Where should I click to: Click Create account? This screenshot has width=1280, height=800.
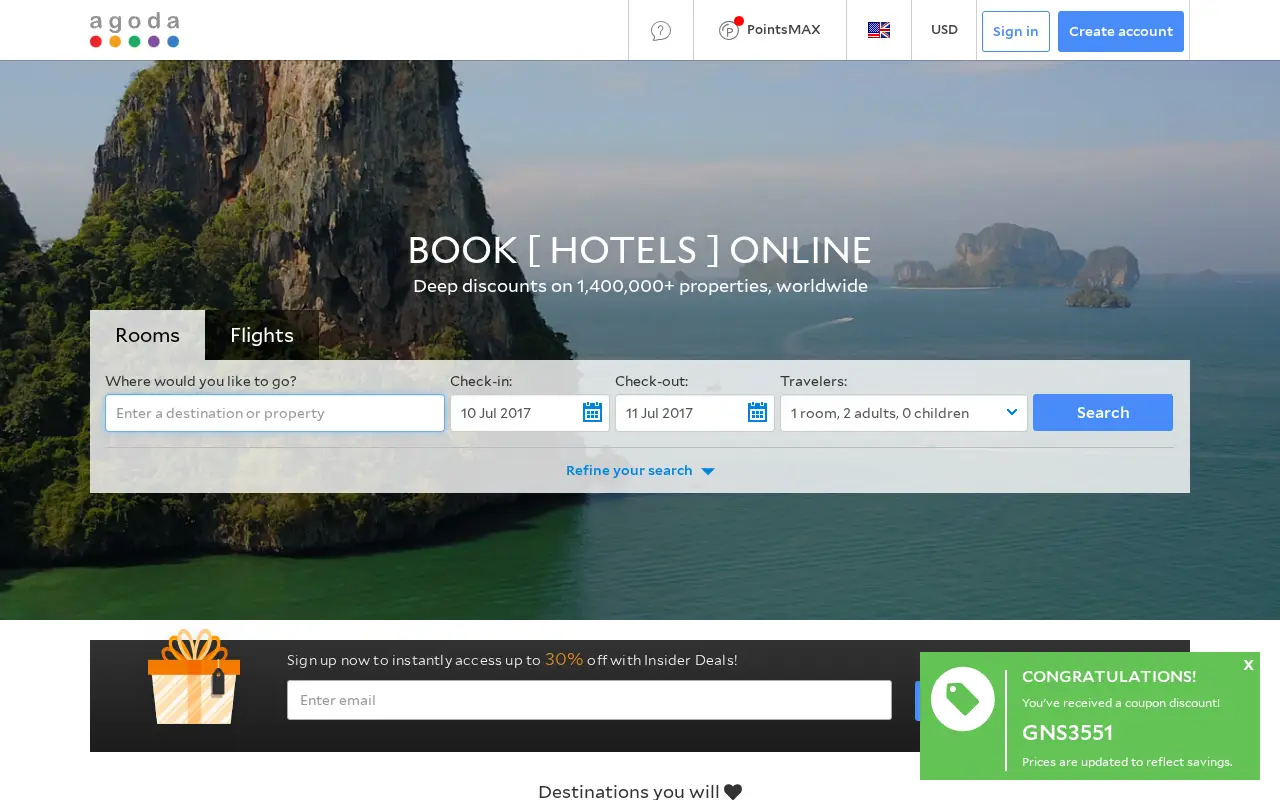tap(1121, 31)
